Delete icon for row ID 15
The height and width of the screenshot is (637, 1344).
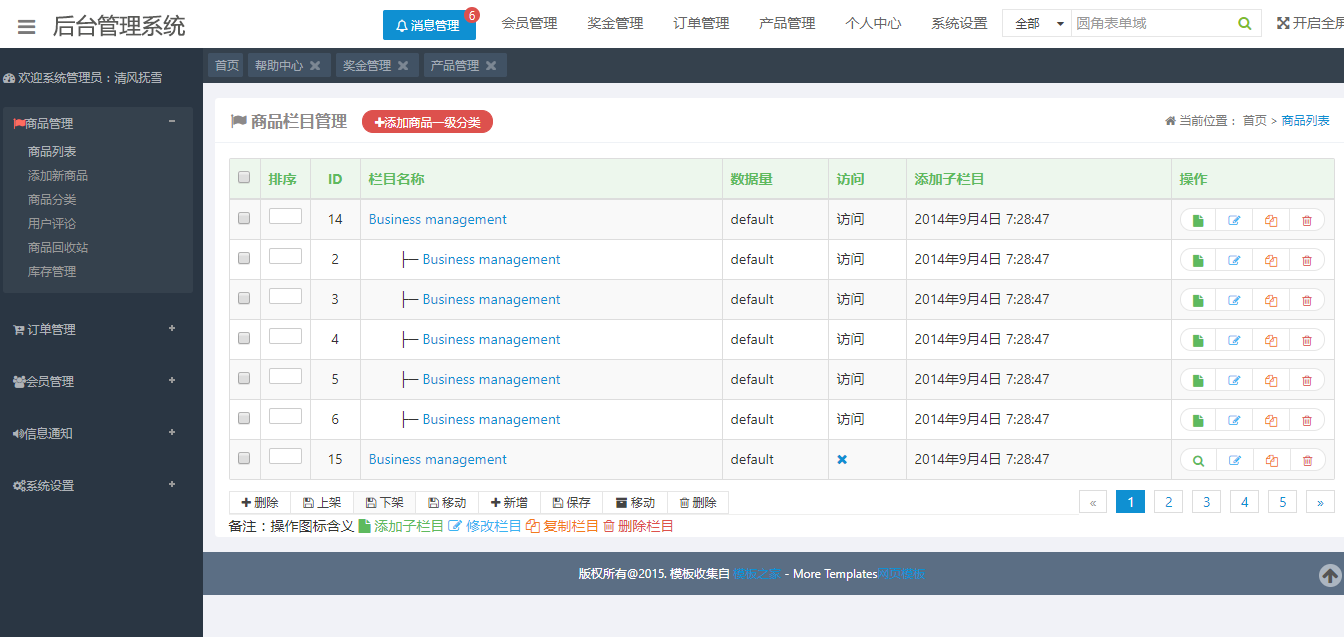point(1307,460)
